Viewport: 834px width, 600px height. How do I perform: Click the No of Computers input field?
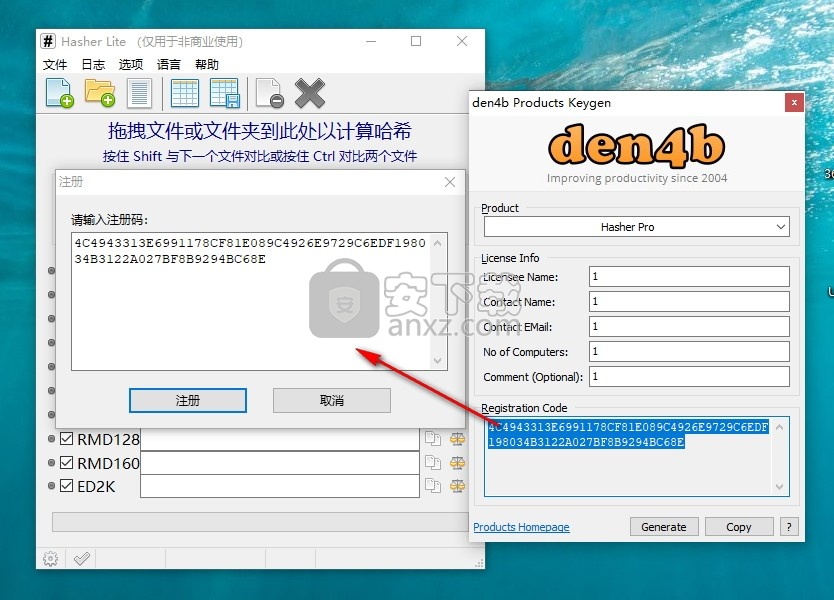[689, 352]
